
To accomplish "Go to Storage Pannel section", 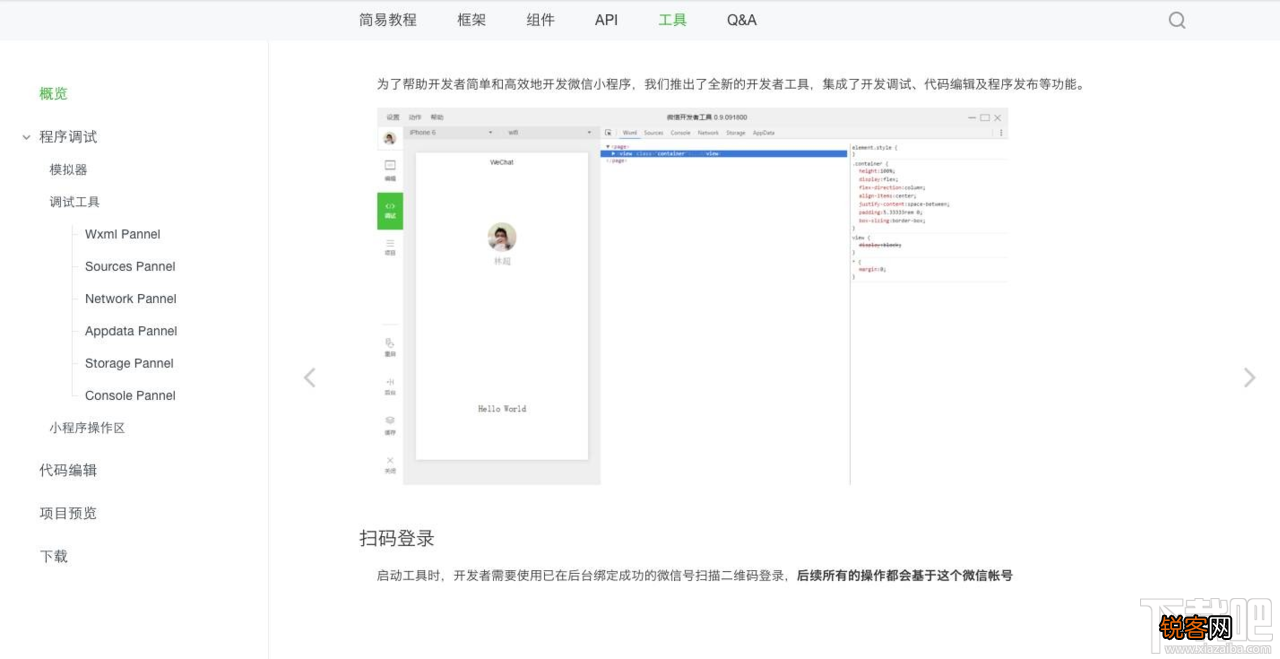I will click(129, 363).
